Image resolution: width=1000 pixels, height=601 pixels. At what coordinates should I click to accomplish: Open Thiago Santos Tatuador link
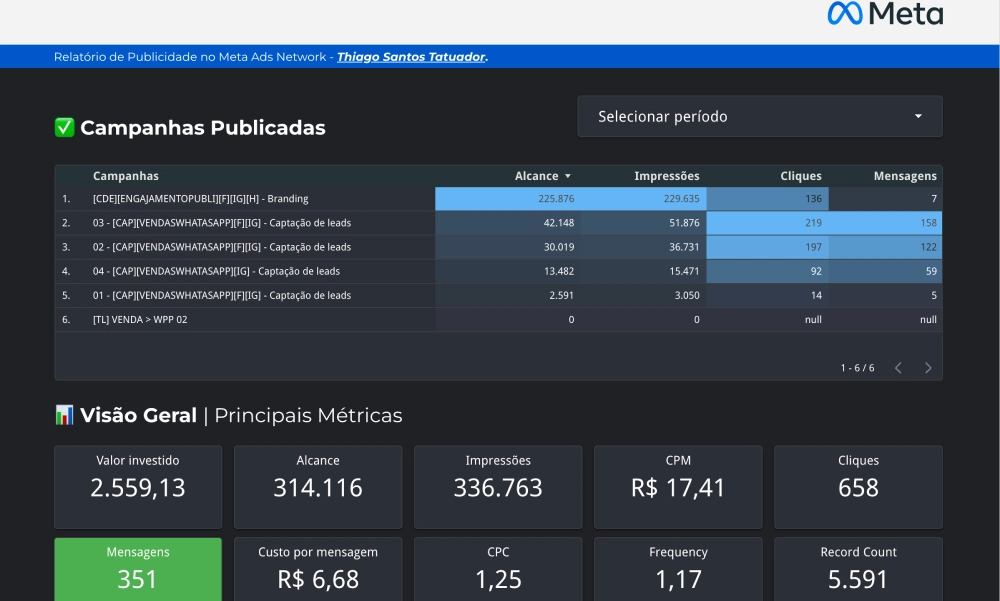(411, 57)
